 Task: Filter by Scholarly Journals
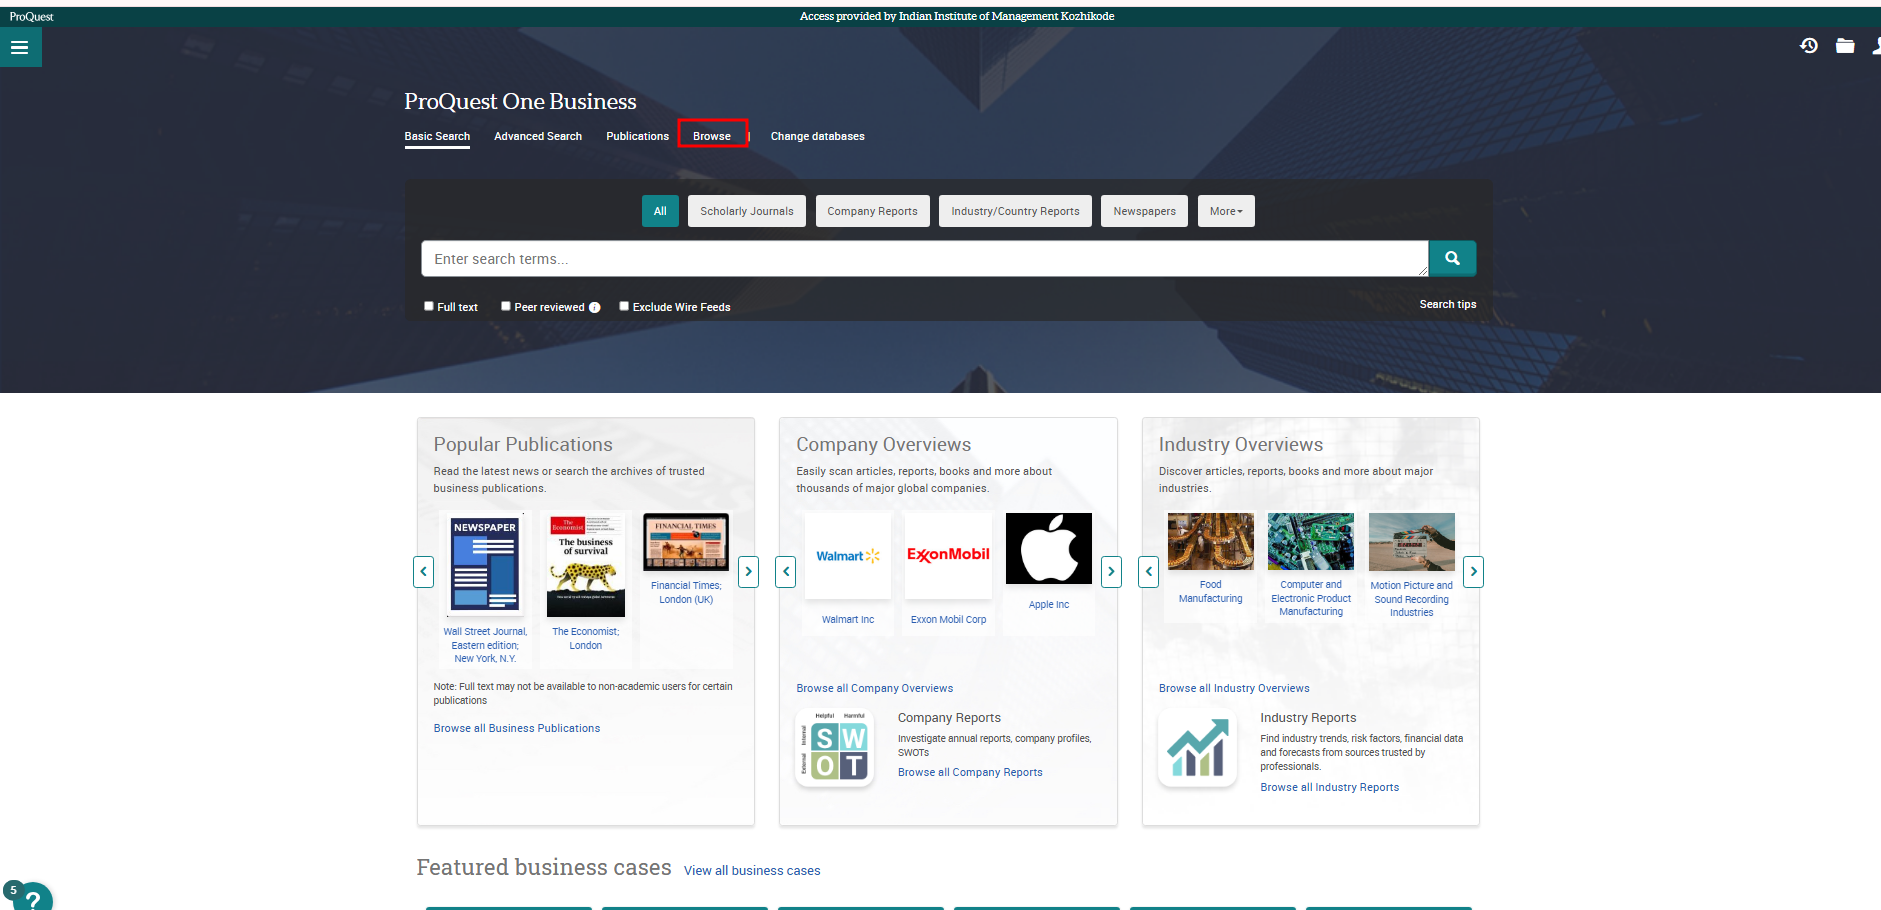click(746, 211)
